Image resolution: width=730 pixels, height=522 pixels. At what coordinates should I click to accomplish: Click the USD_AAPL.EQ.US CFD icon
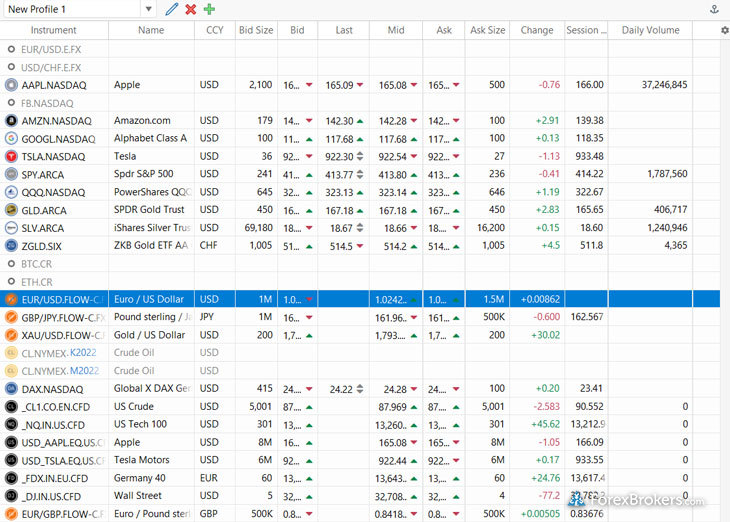tap(11, 442)
